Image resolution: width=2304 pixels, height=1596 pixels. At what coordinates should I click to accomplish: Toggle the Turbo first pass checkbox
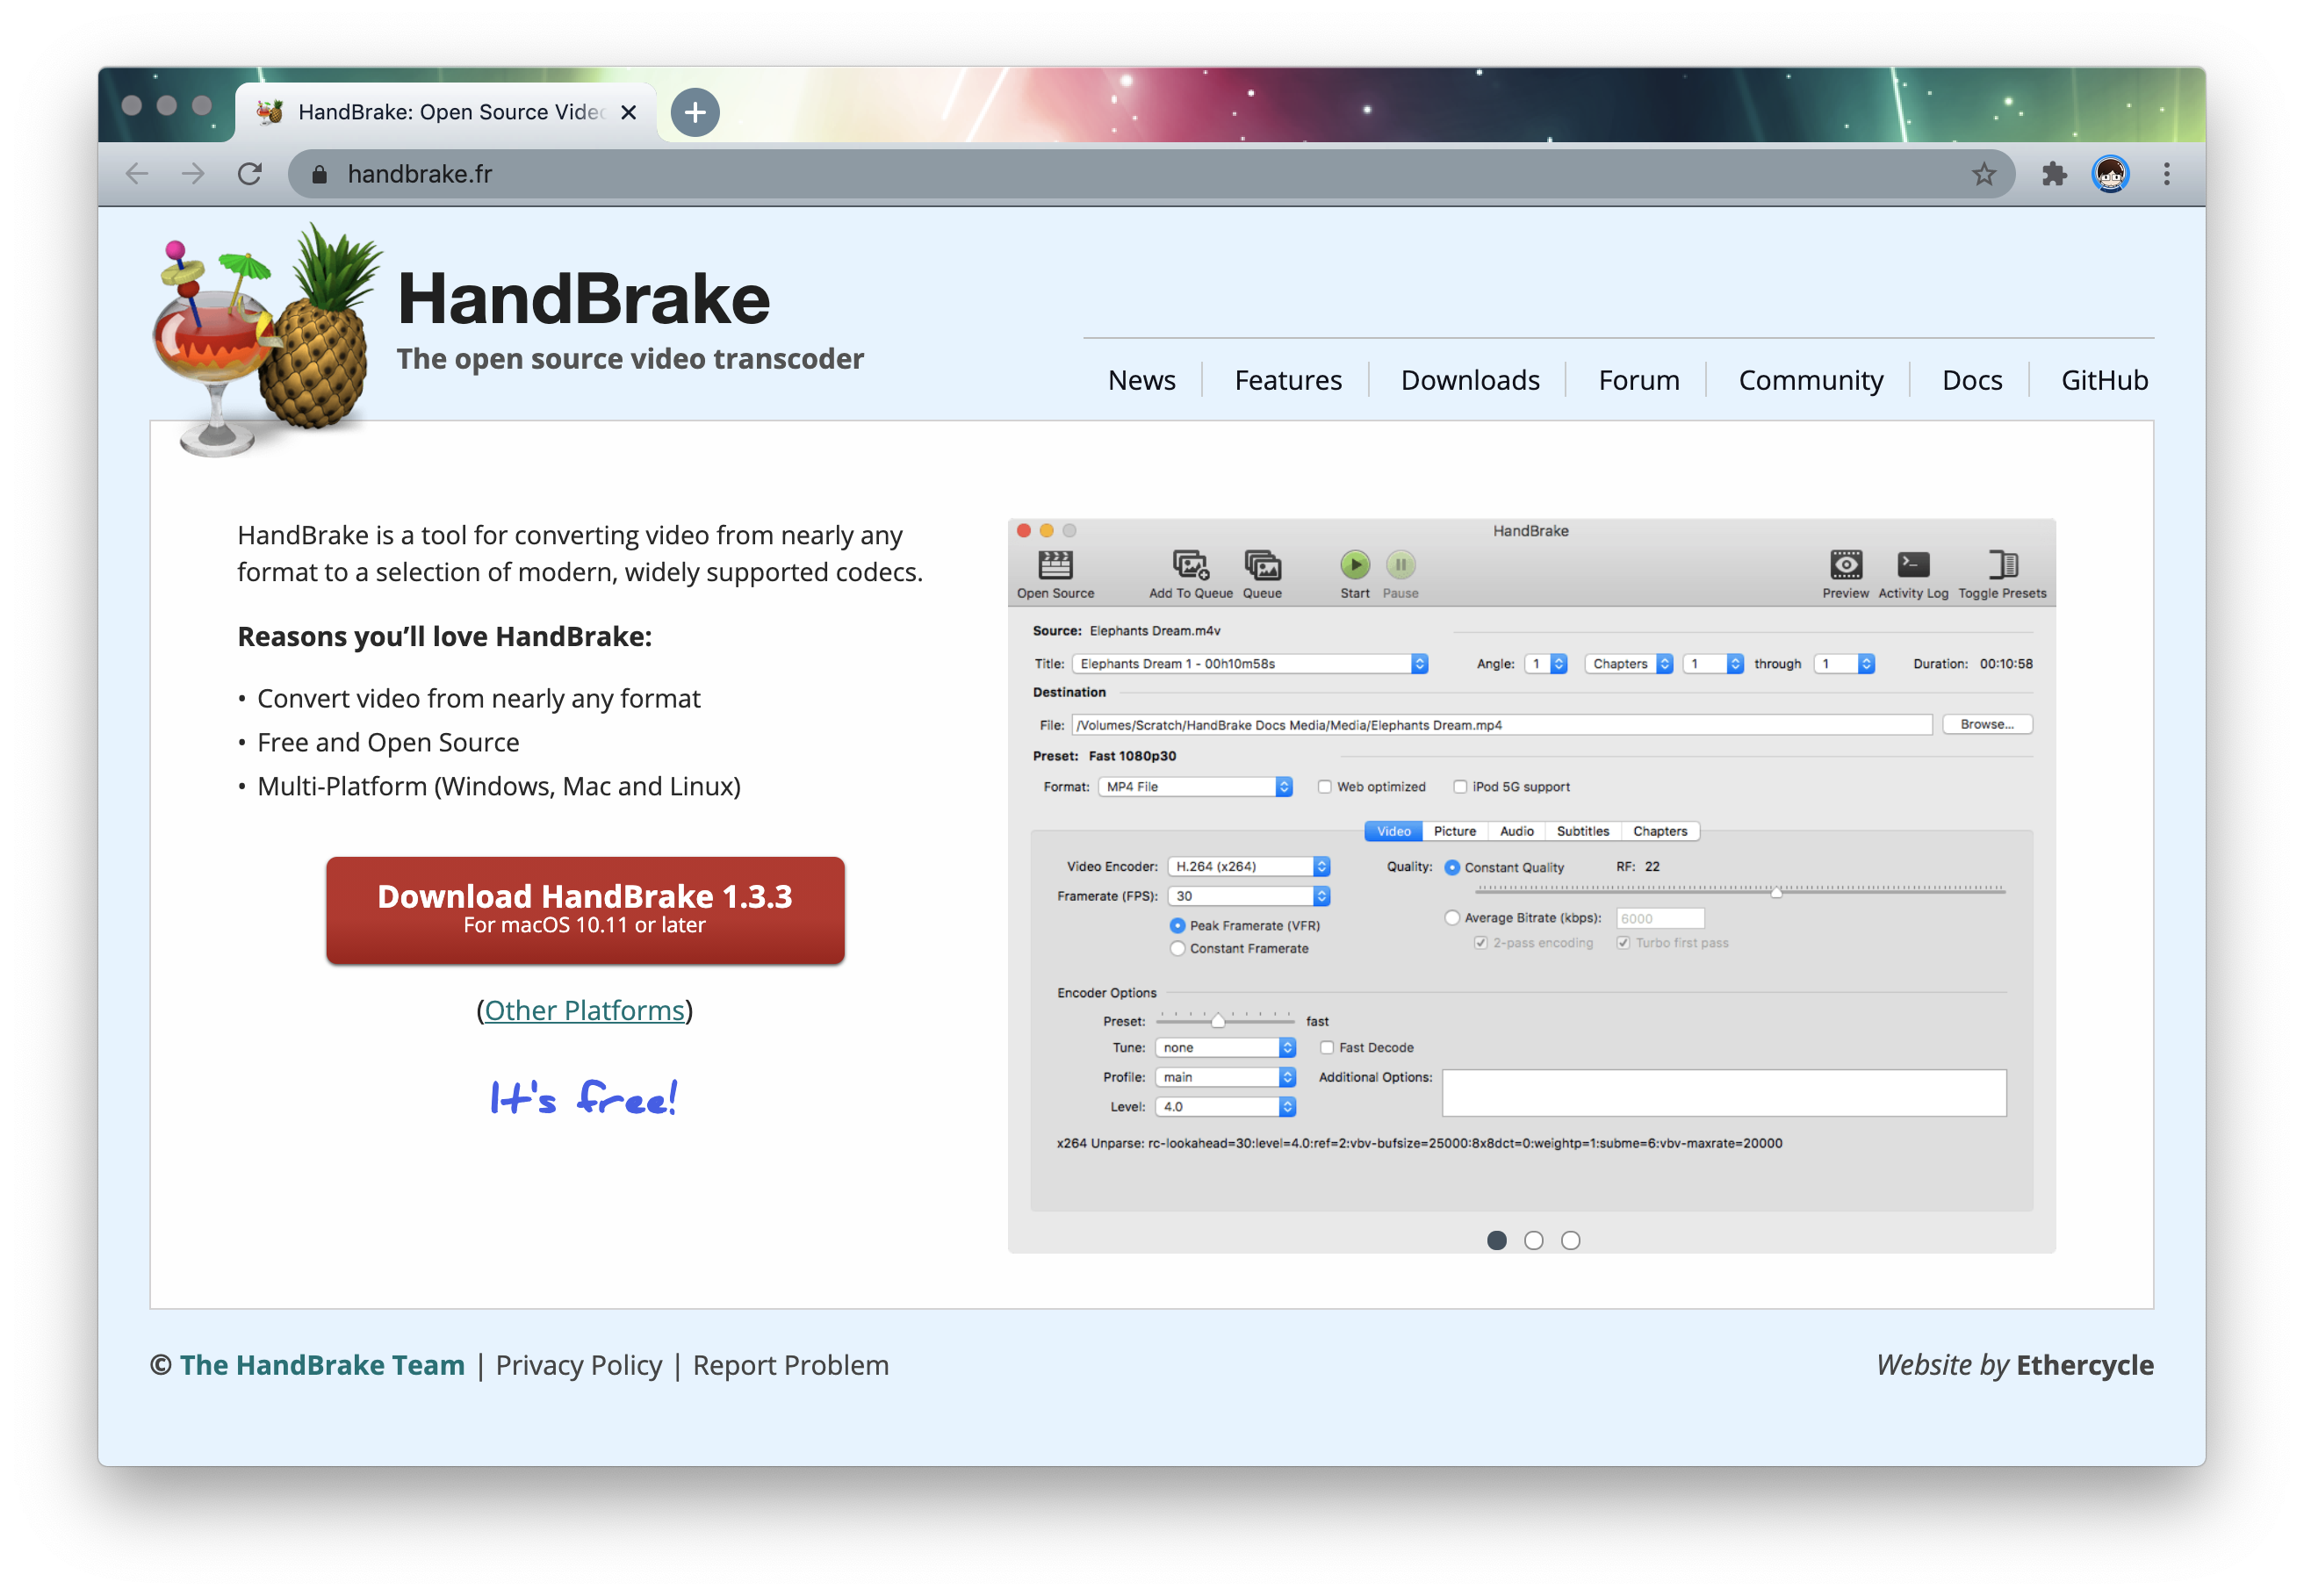pos(1622,943)
